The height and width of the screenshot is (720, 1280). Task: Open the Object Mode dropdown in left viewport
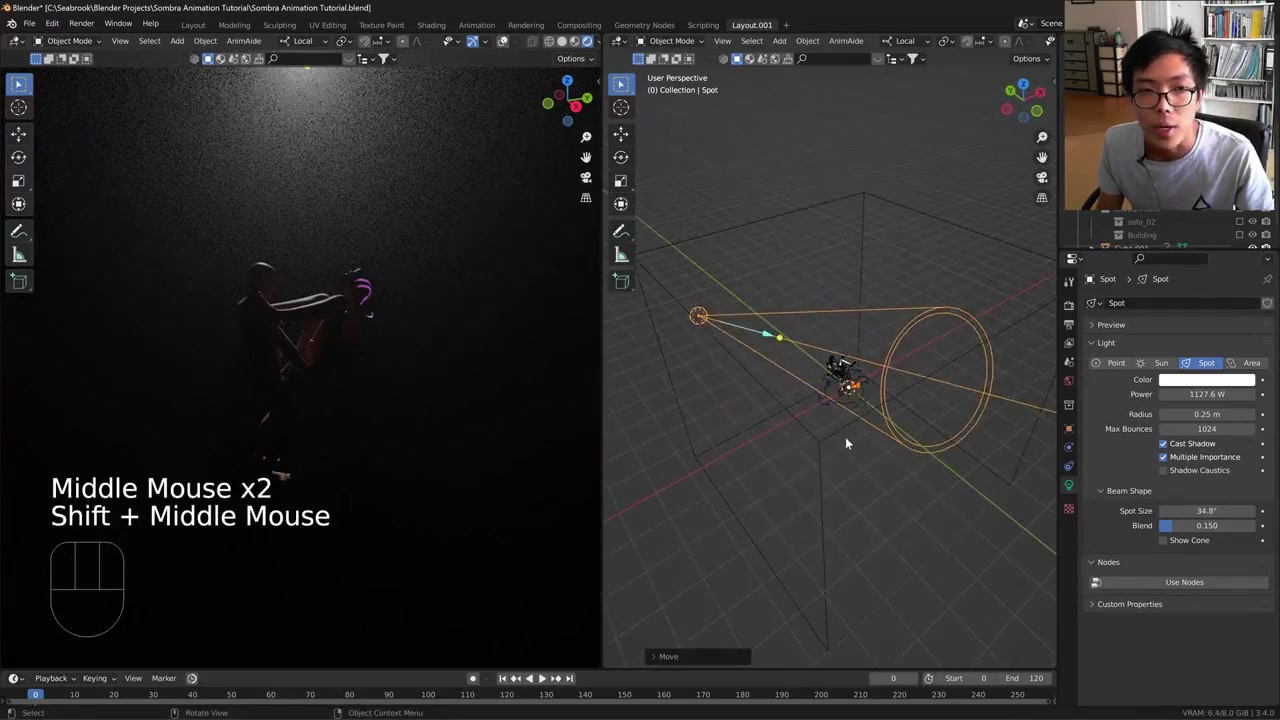click(x=68, y=41)
